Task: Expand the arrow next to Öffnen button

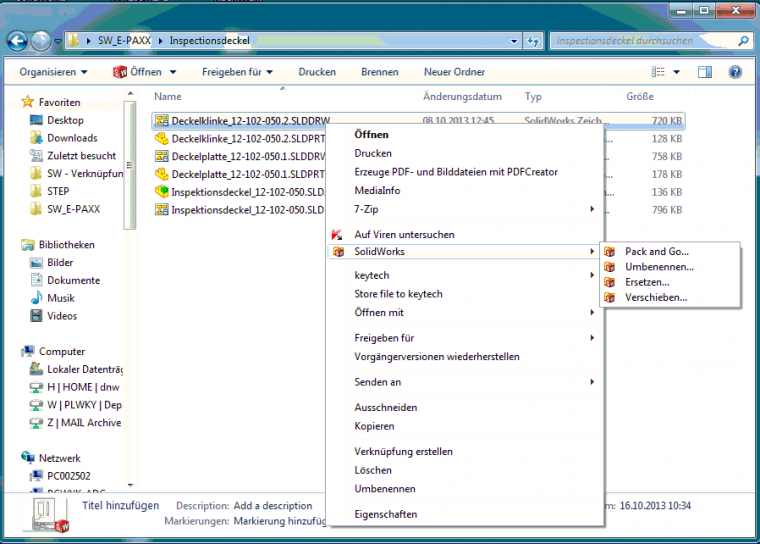Action: click(x=173, y=72)
